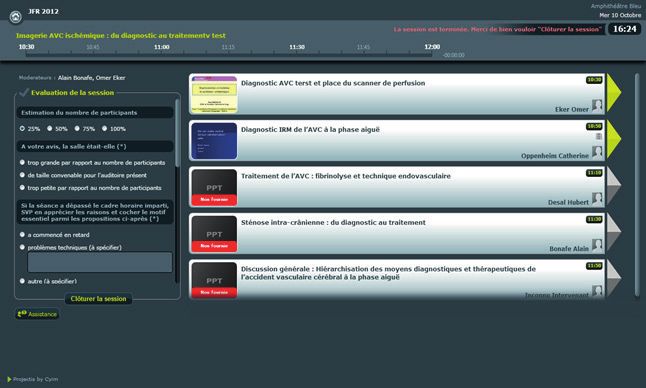
Task: Open the home icon beside JFR 2012
Action: (16, 17)
